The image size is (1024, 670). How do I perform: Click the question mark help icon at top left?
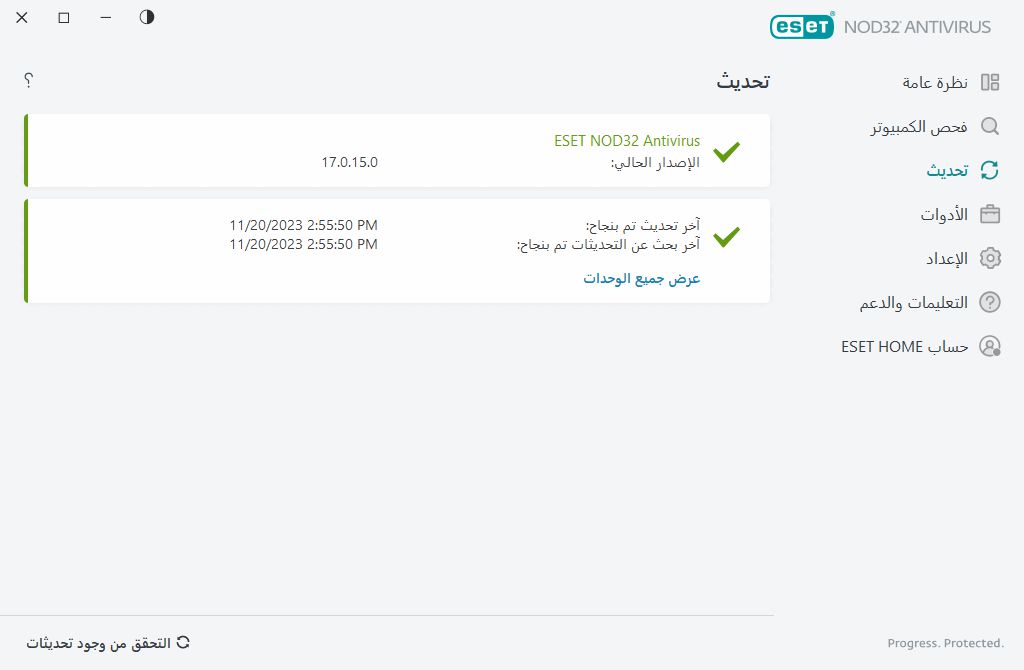coord(29,80)
